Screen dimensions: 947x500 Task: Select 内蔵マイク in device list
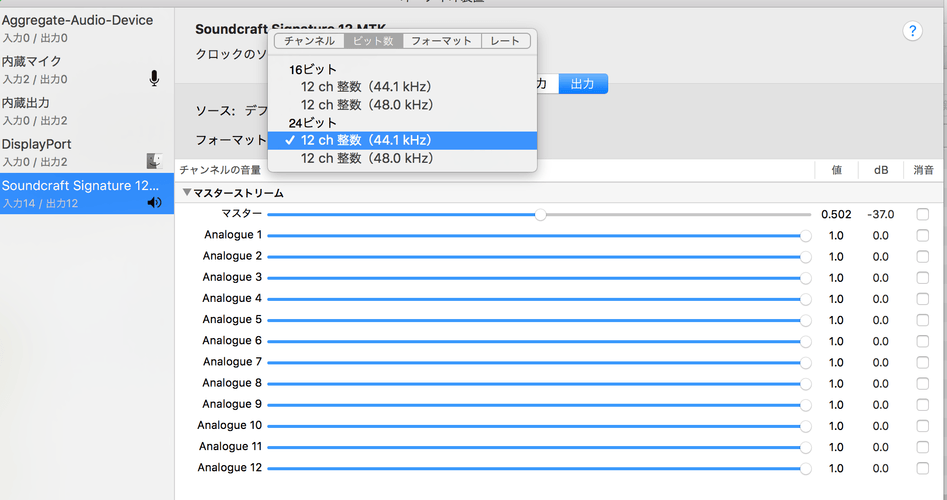(x=87, y=69)
